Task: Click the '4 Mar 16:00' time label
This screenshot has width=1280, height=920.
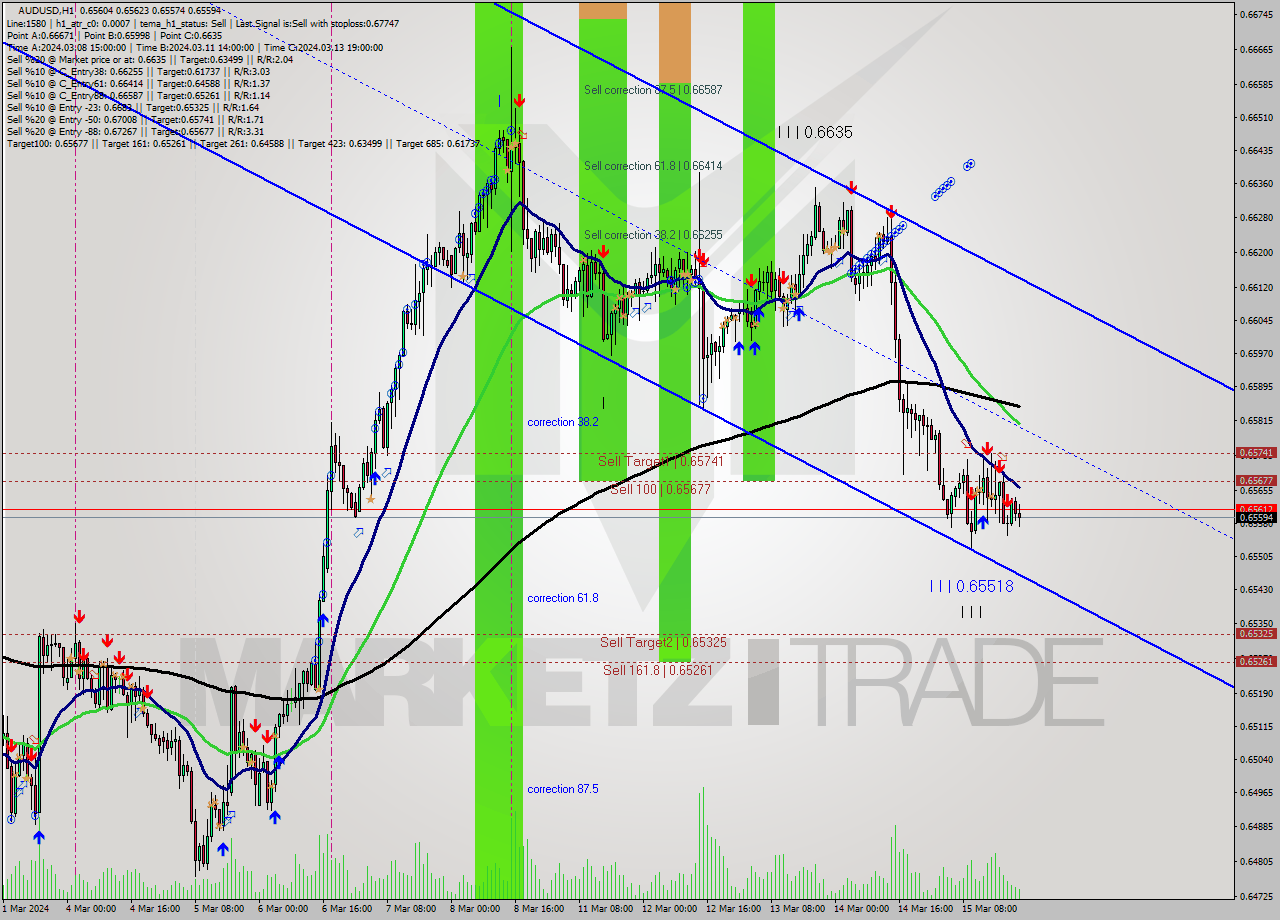Action: pos(156,909)
